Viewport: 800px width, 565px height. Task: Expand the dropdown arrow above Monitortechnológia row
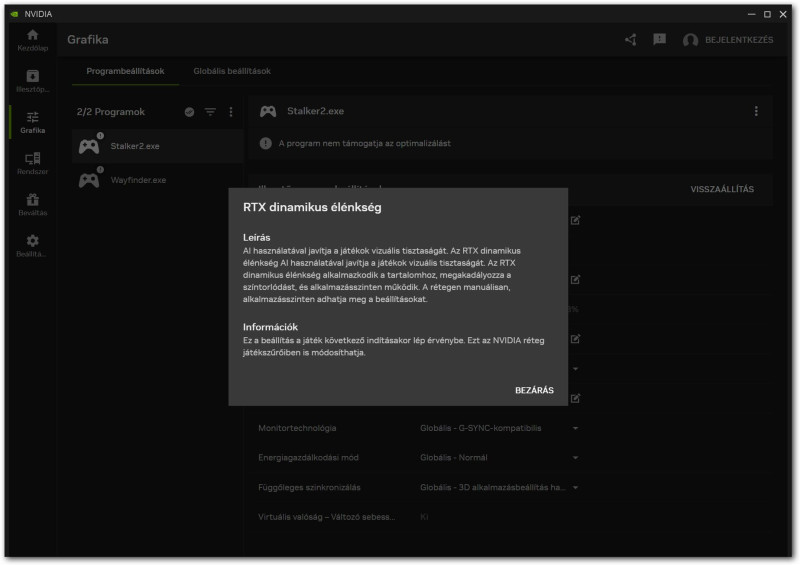tap(576, 369)
